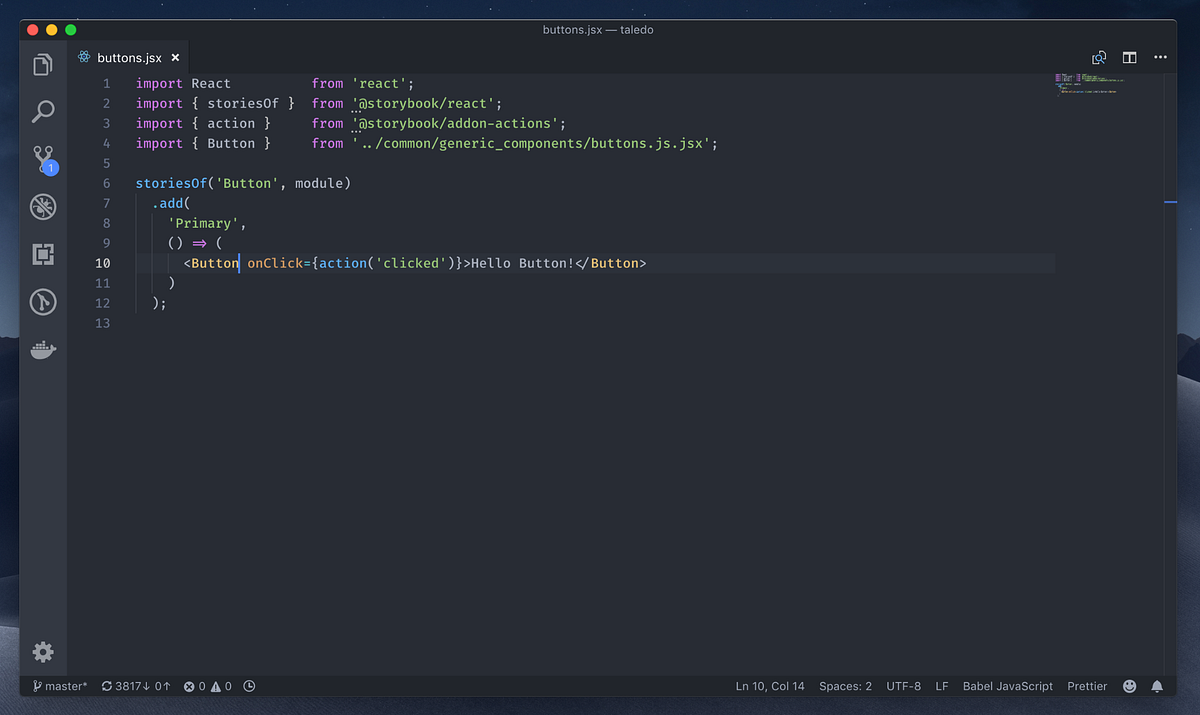Open Source Control showing 1 pending change
1200x715 pixels.
point(42,159)
